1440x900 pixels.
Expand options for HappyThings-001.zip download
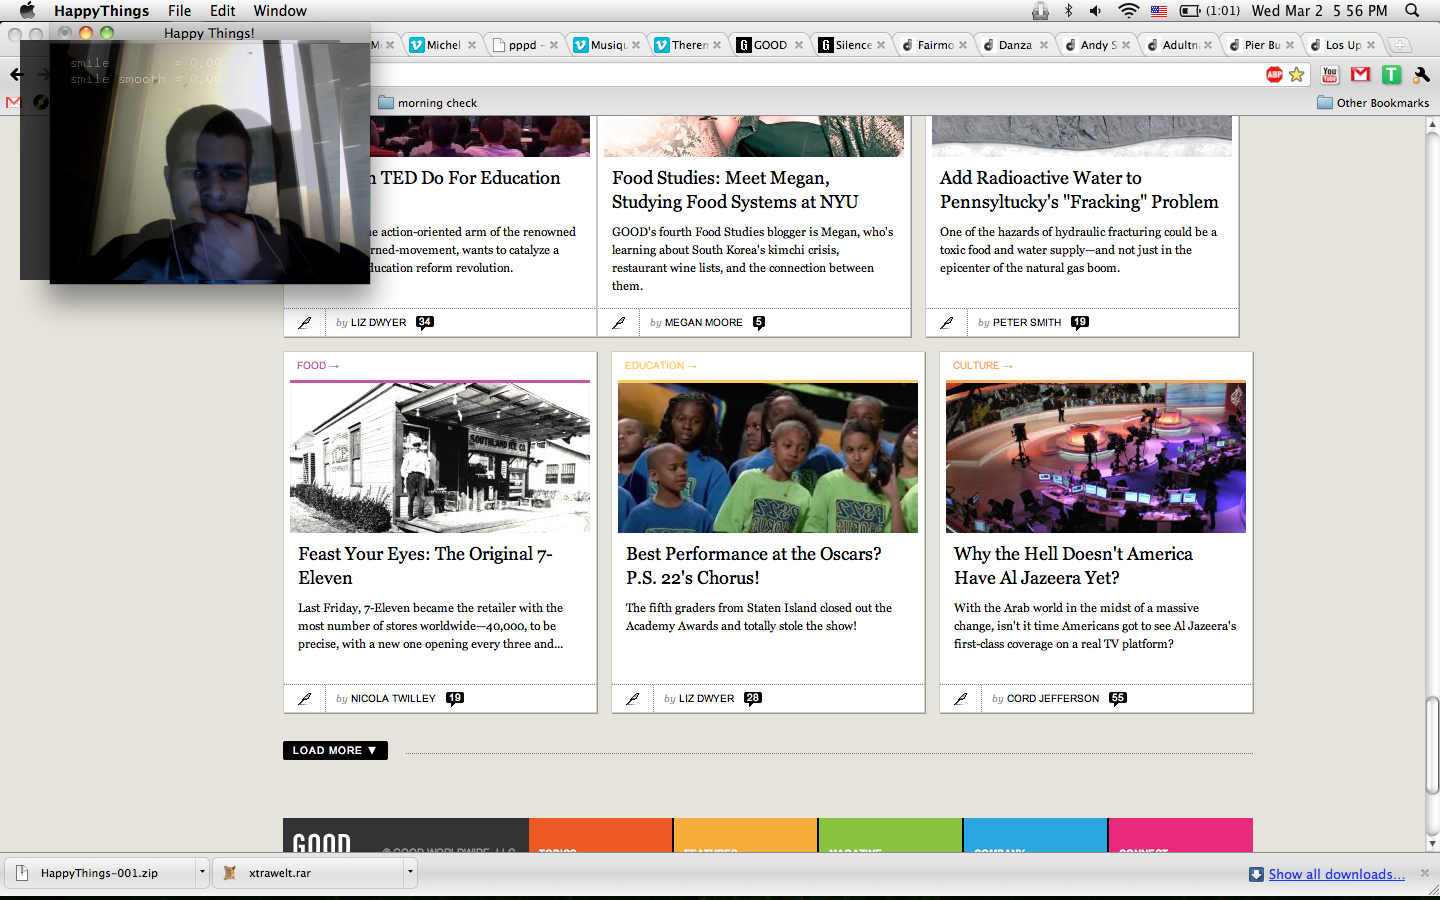pos(202,872)
